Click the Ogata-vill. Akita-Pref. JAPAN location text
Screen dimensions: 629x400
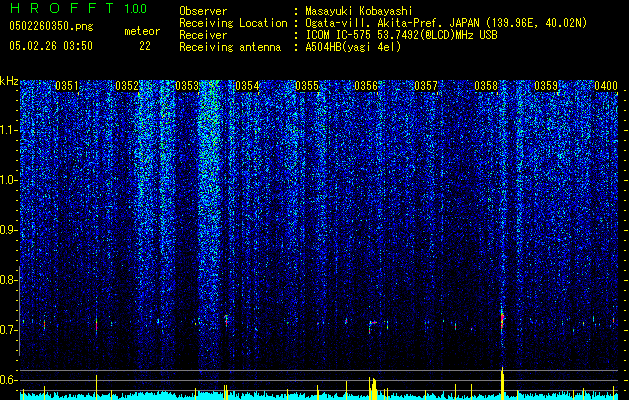[447, 23]
